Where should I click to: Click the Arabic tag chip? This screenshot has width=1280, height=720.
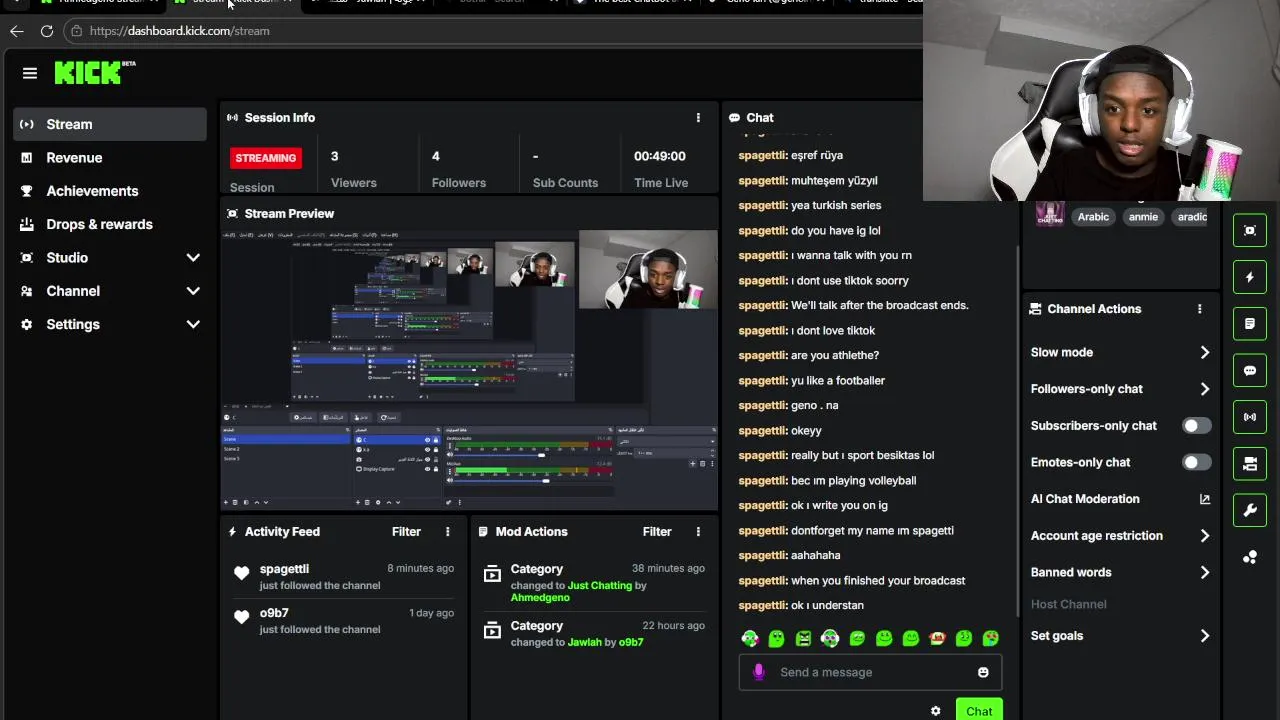click(1093, 217)
